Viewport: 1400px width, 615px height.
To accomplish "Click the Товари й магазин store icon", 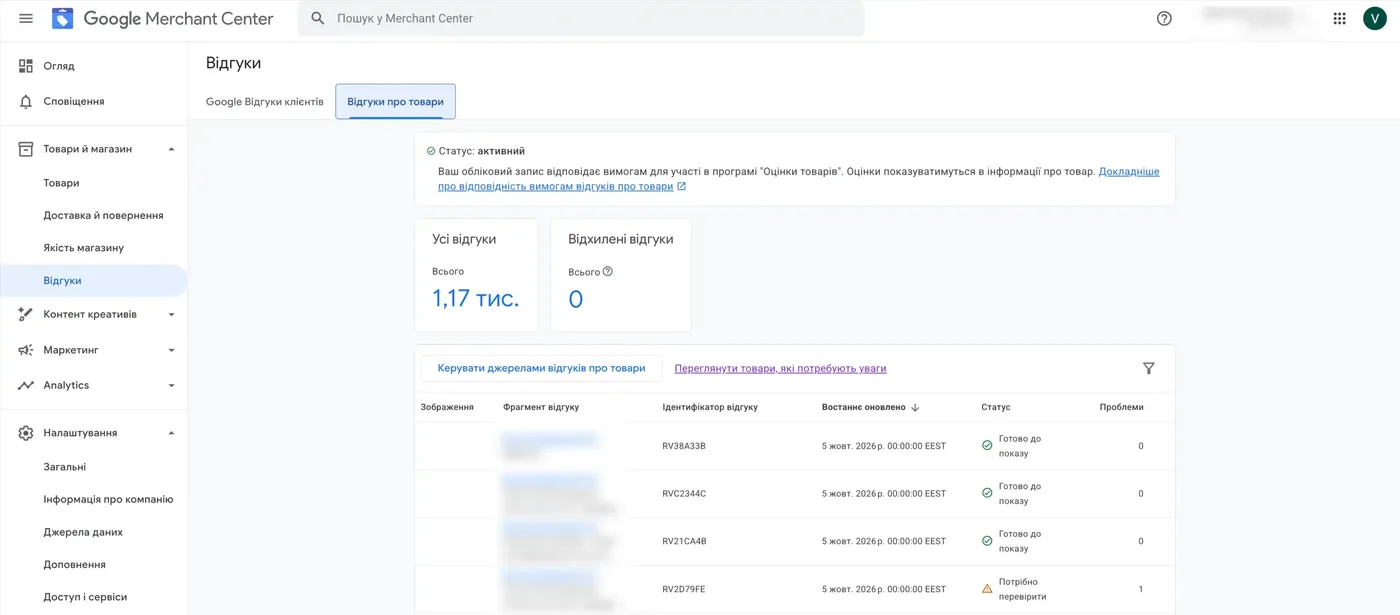I will click(x=26, y=149).
